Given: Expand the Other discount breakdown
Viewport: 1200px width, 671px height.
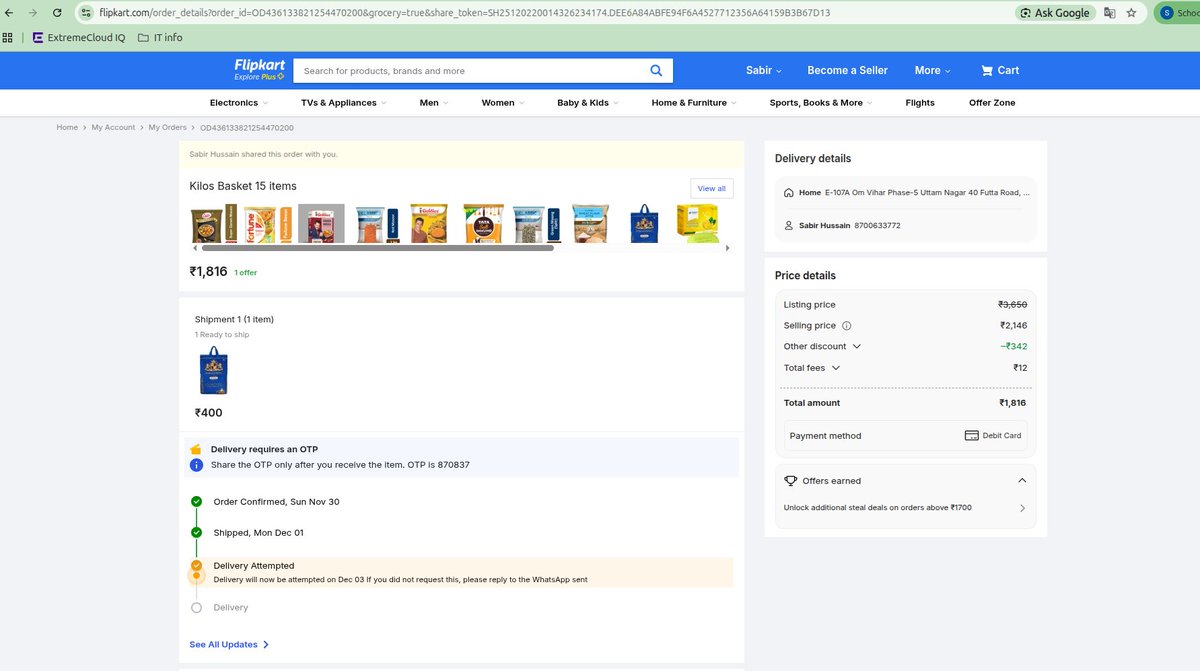Looking at the screenshot, I should 857,347.
